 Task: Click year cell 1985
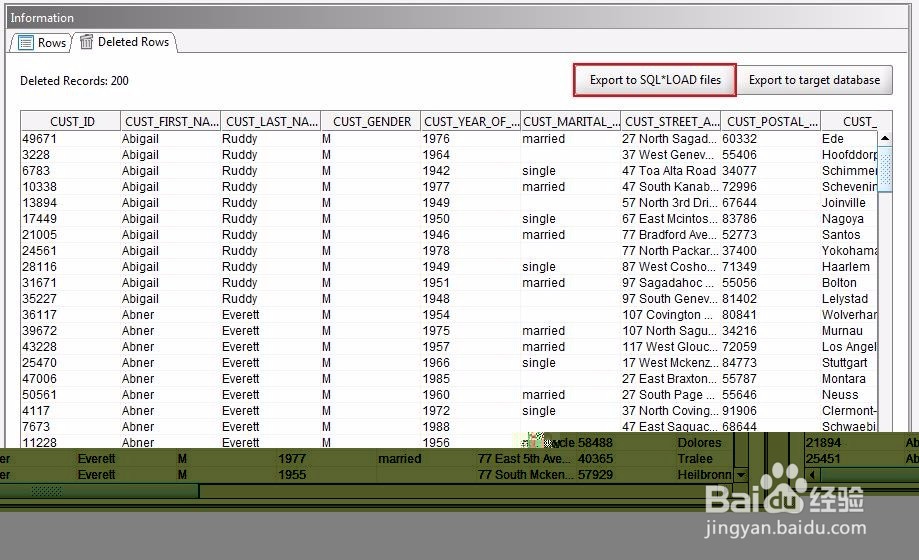471,379
